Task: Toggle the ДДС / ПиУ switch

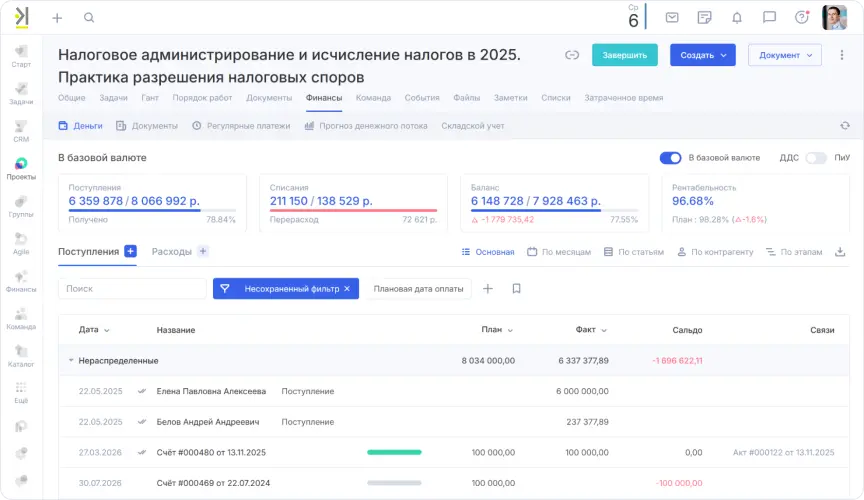Action: pos(816,158)
